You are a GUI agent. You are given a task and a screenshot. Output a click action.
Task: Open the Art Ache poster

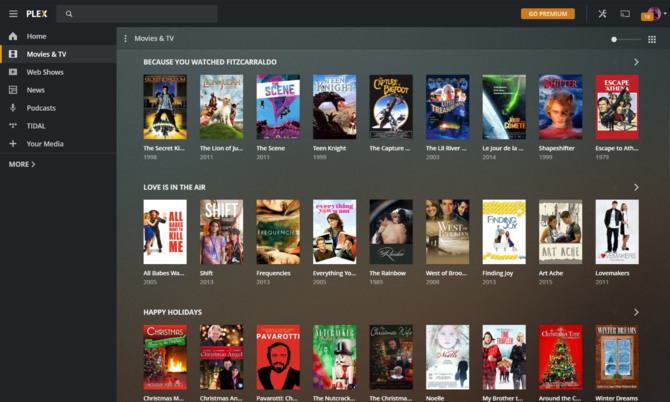tap(560, 232)
